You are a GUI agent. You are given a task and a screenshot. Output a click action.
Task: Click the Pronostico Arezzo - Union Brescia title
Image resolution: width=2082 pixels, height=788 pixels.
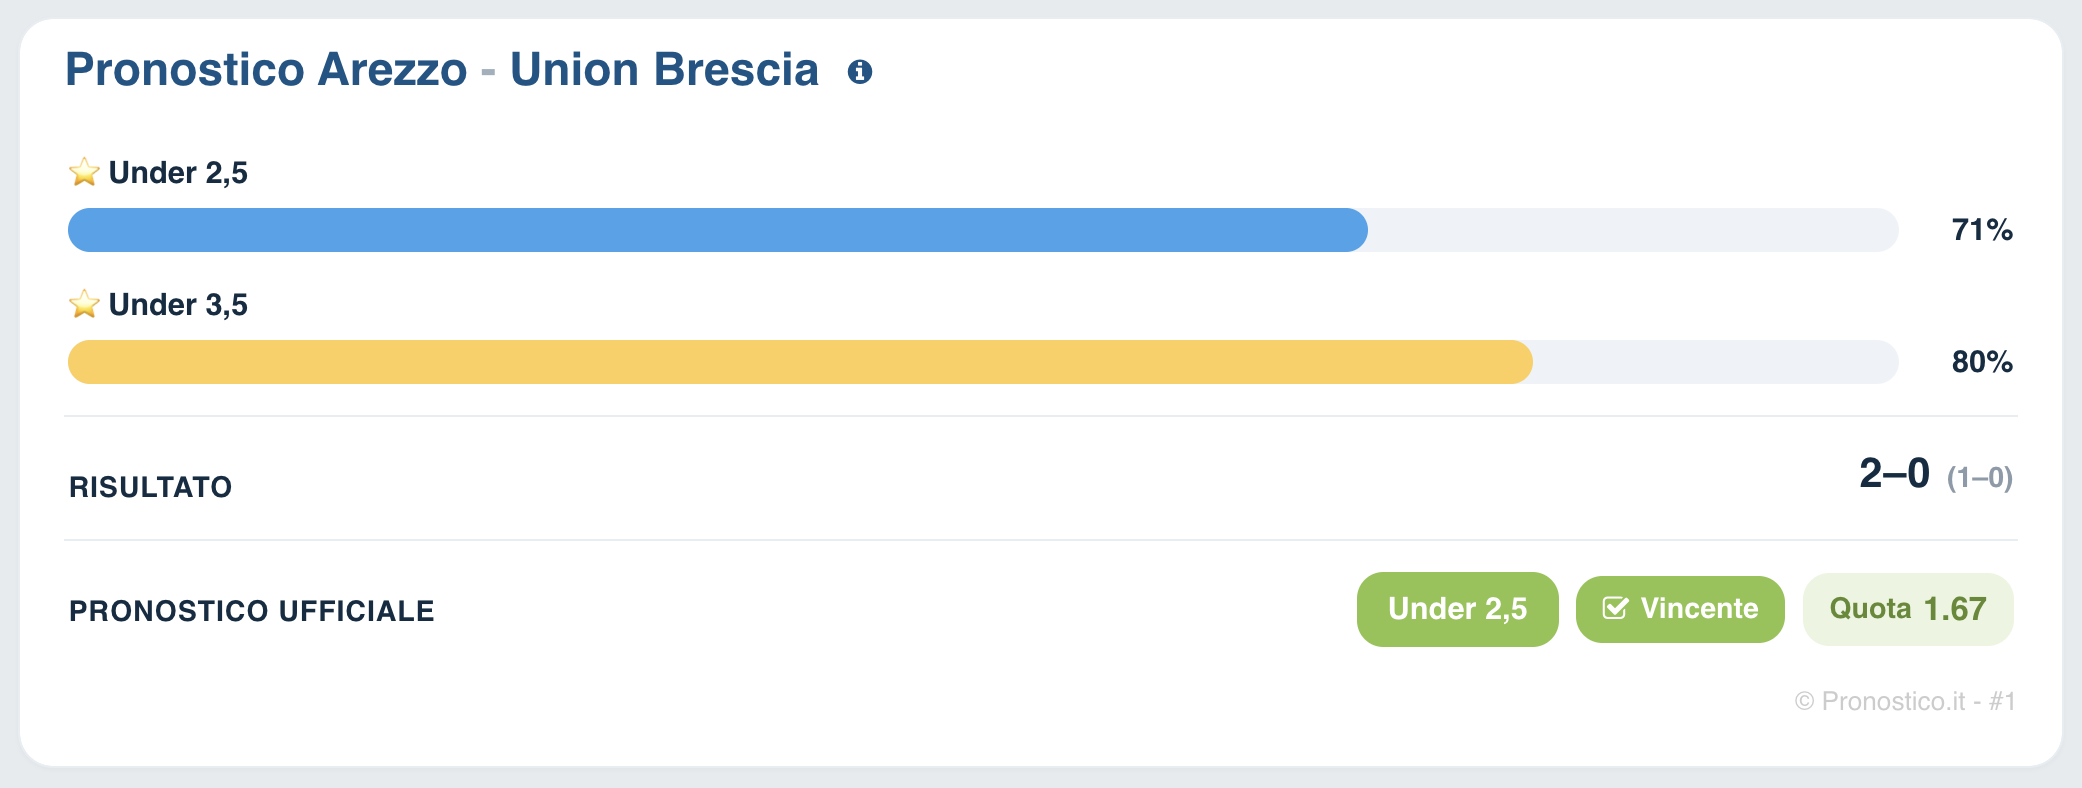pyautogui.click(x=442, y=70)
